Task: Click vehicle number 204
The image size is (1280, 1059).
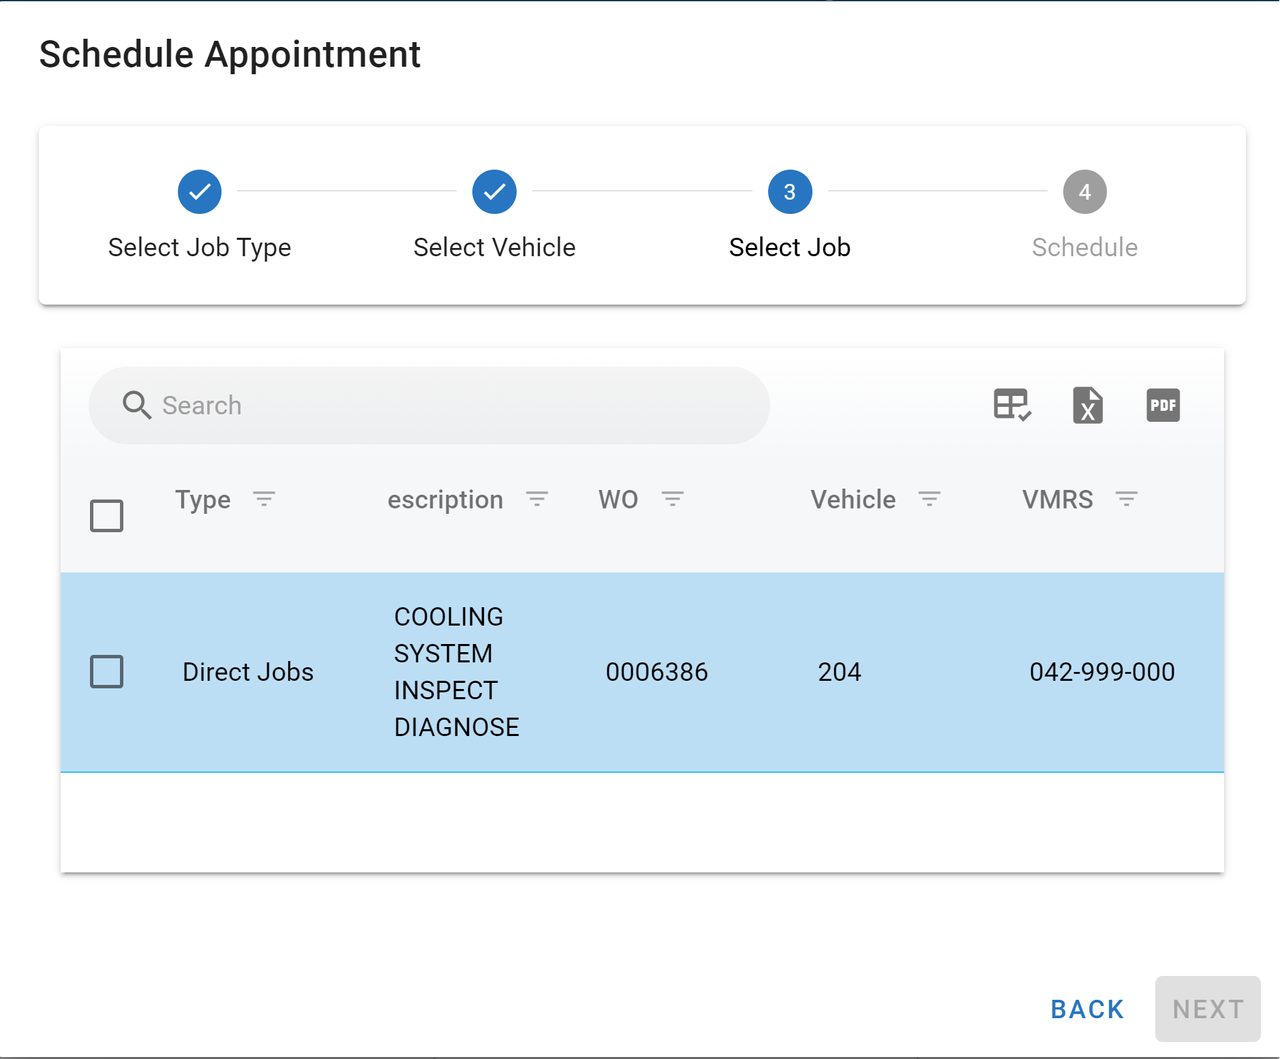Action: point(840,672)
